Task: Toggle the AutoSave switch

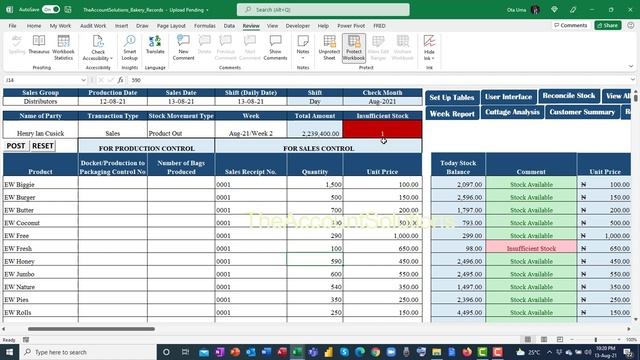Action: [51, 9]
